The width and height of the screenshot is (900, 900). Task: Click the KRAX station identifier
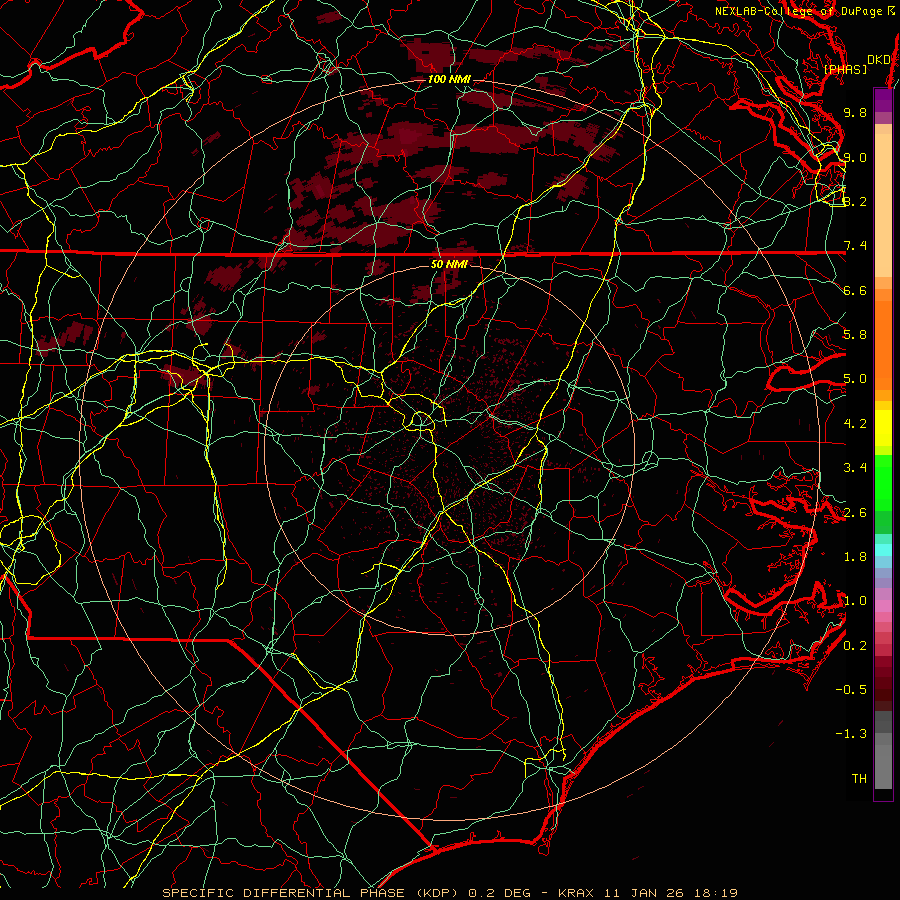pos(577,893)
